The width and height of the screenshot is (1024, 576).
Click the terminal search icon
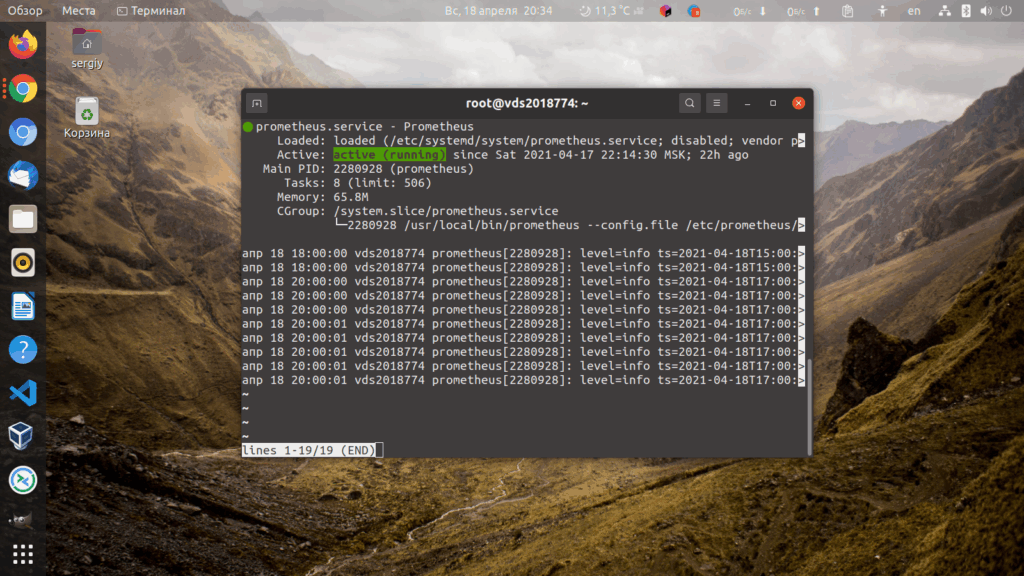click(690, 103)
